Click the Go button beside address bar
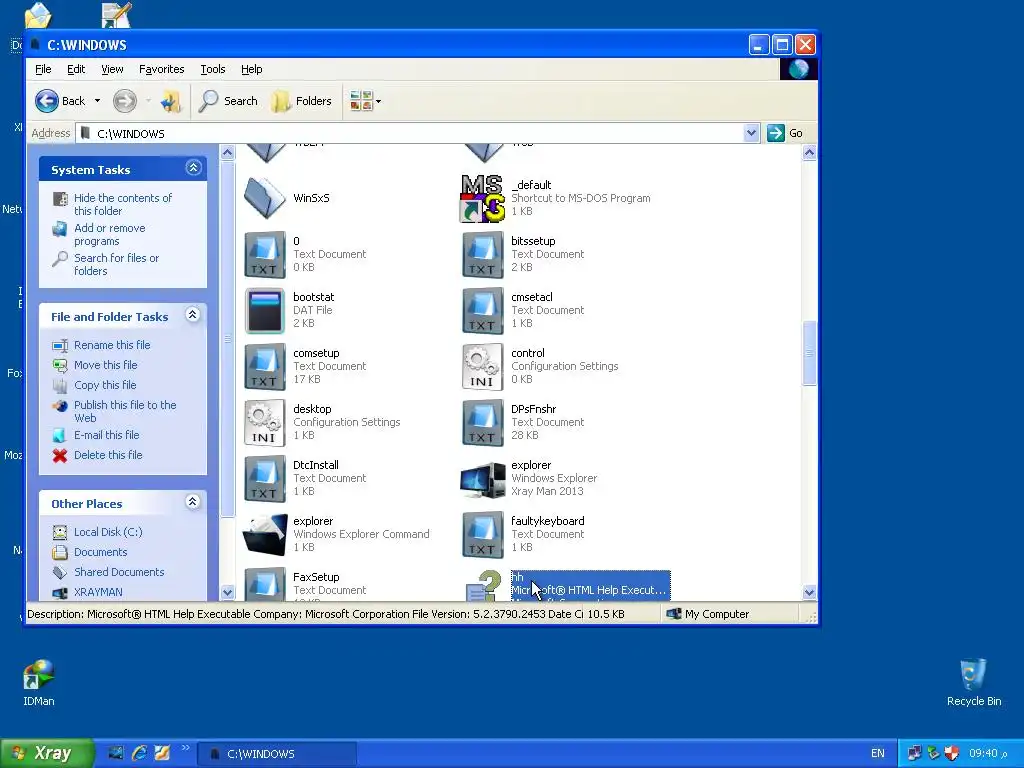Image resolution: width=1024 pixels, height=768 pixels. pyautogui.click(x=786, y=133)
